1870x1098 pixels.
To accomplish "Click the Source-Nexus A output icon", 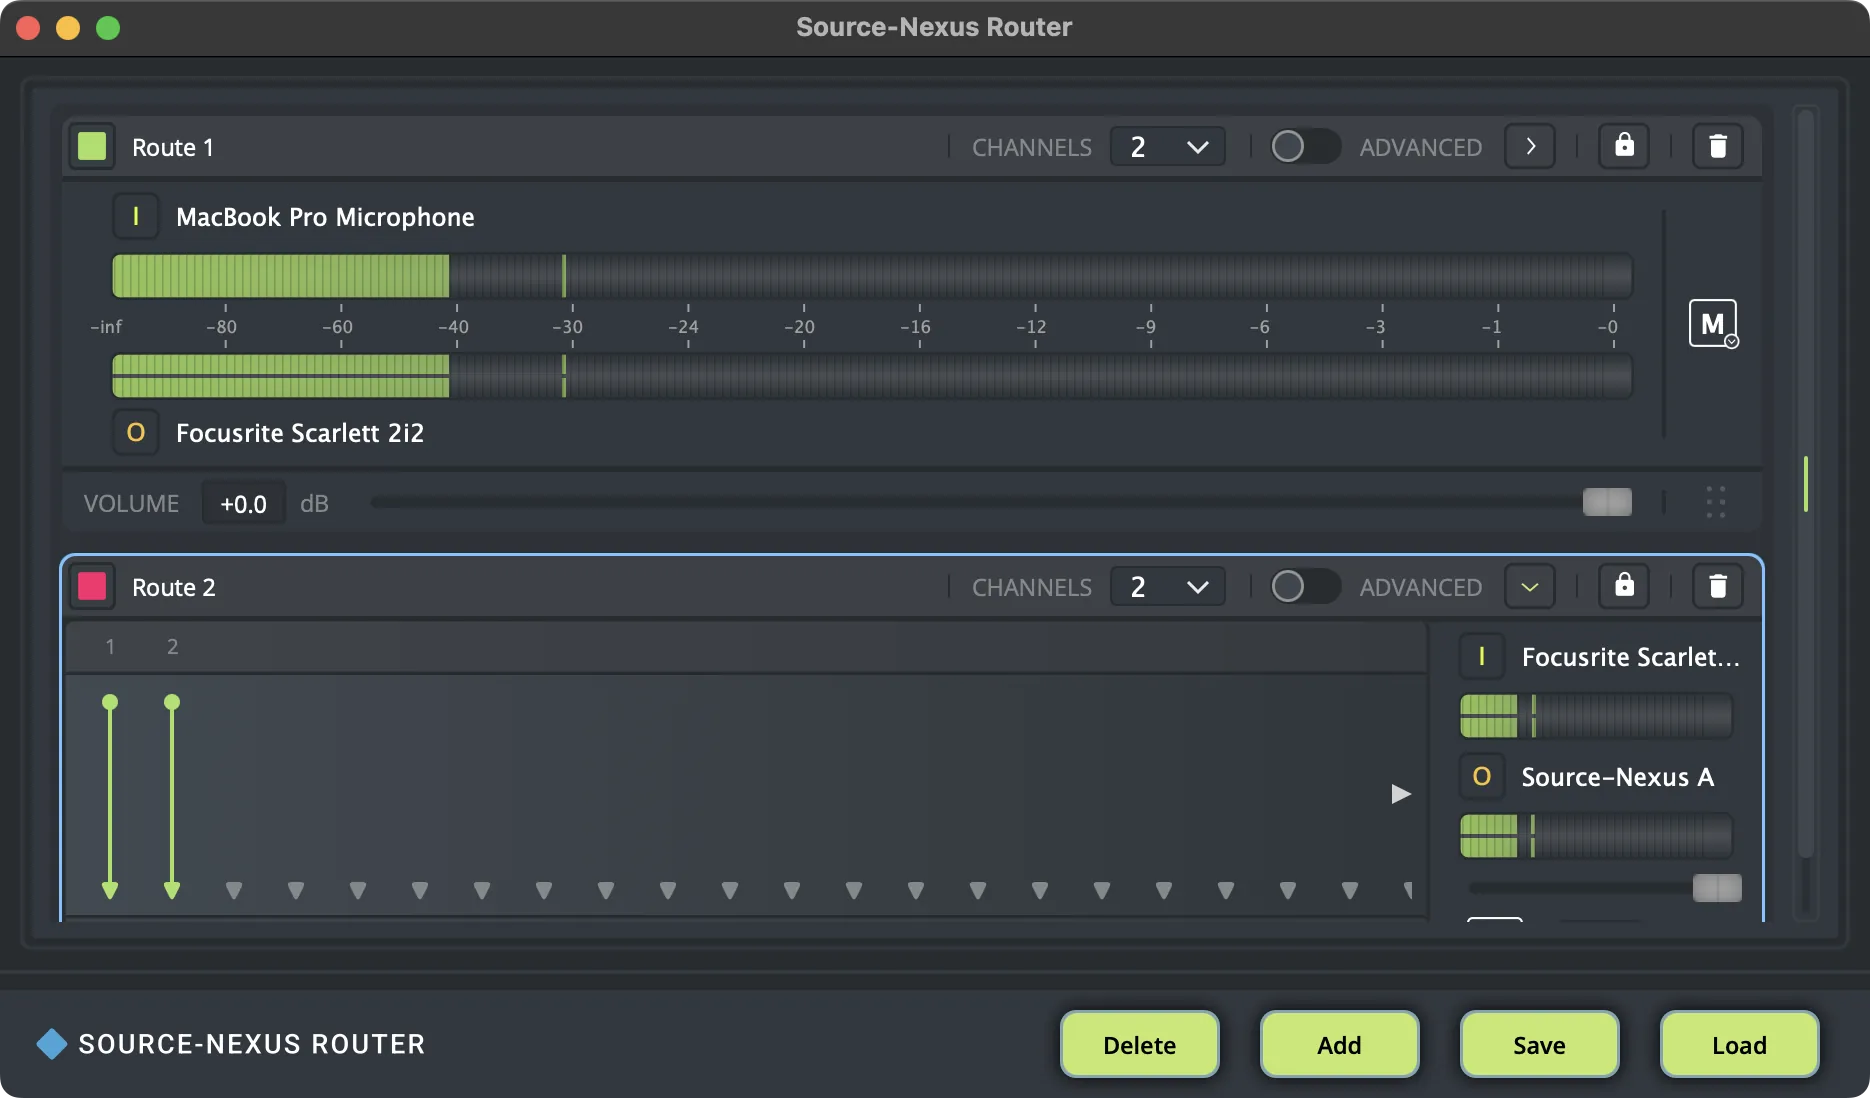I will 1482,776.
